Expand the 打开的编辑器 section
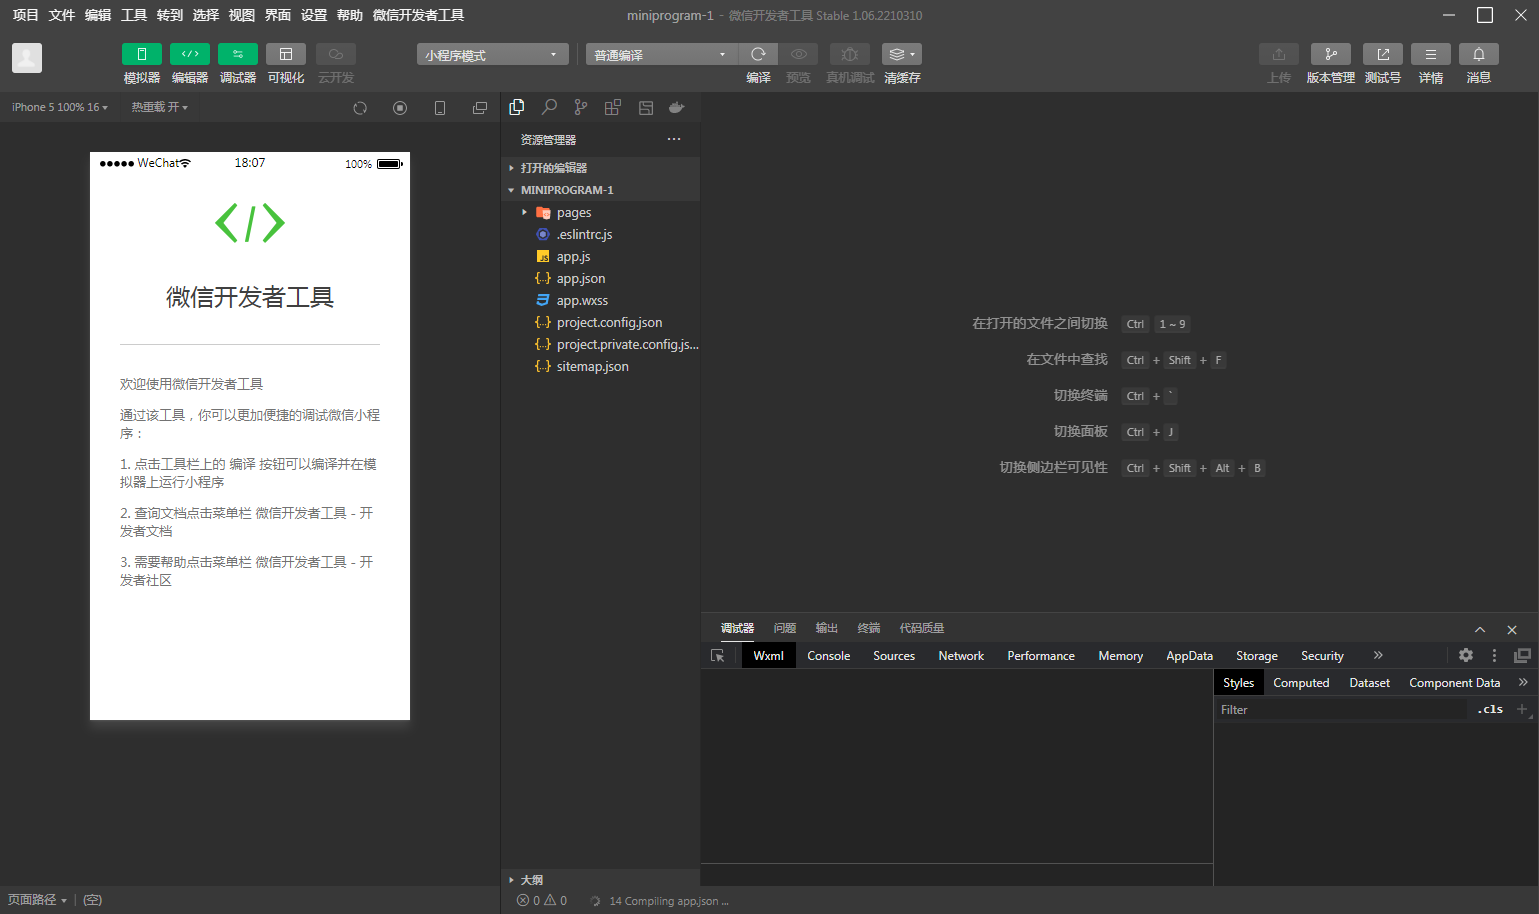 (600, 168)
